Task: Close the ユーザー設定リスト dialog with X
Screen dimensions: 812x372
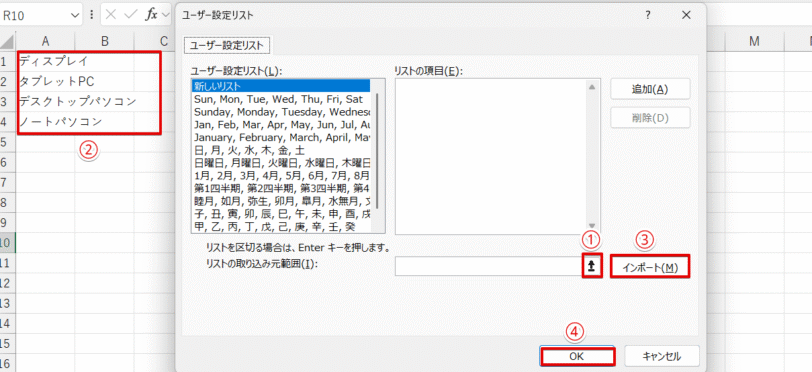Action: tap(687, 16)
